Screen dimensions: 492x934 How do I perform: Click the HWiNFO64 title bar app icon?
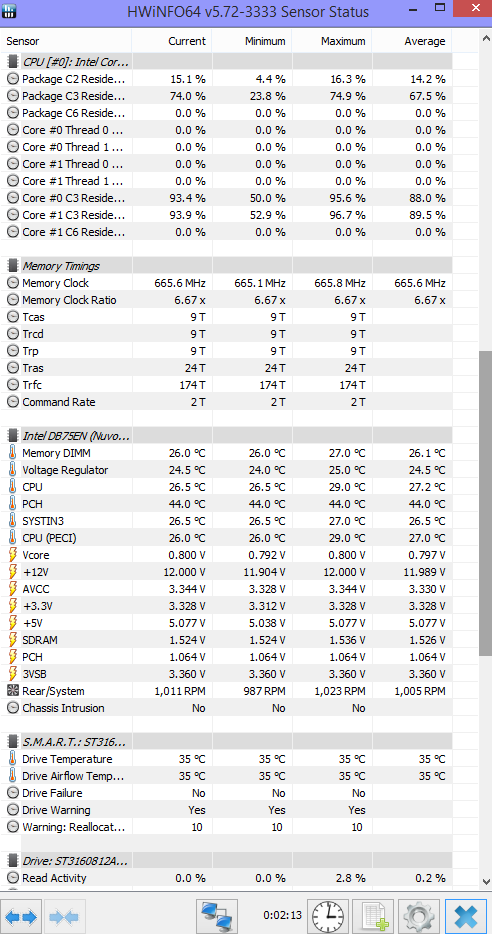[x=10, y=10]
